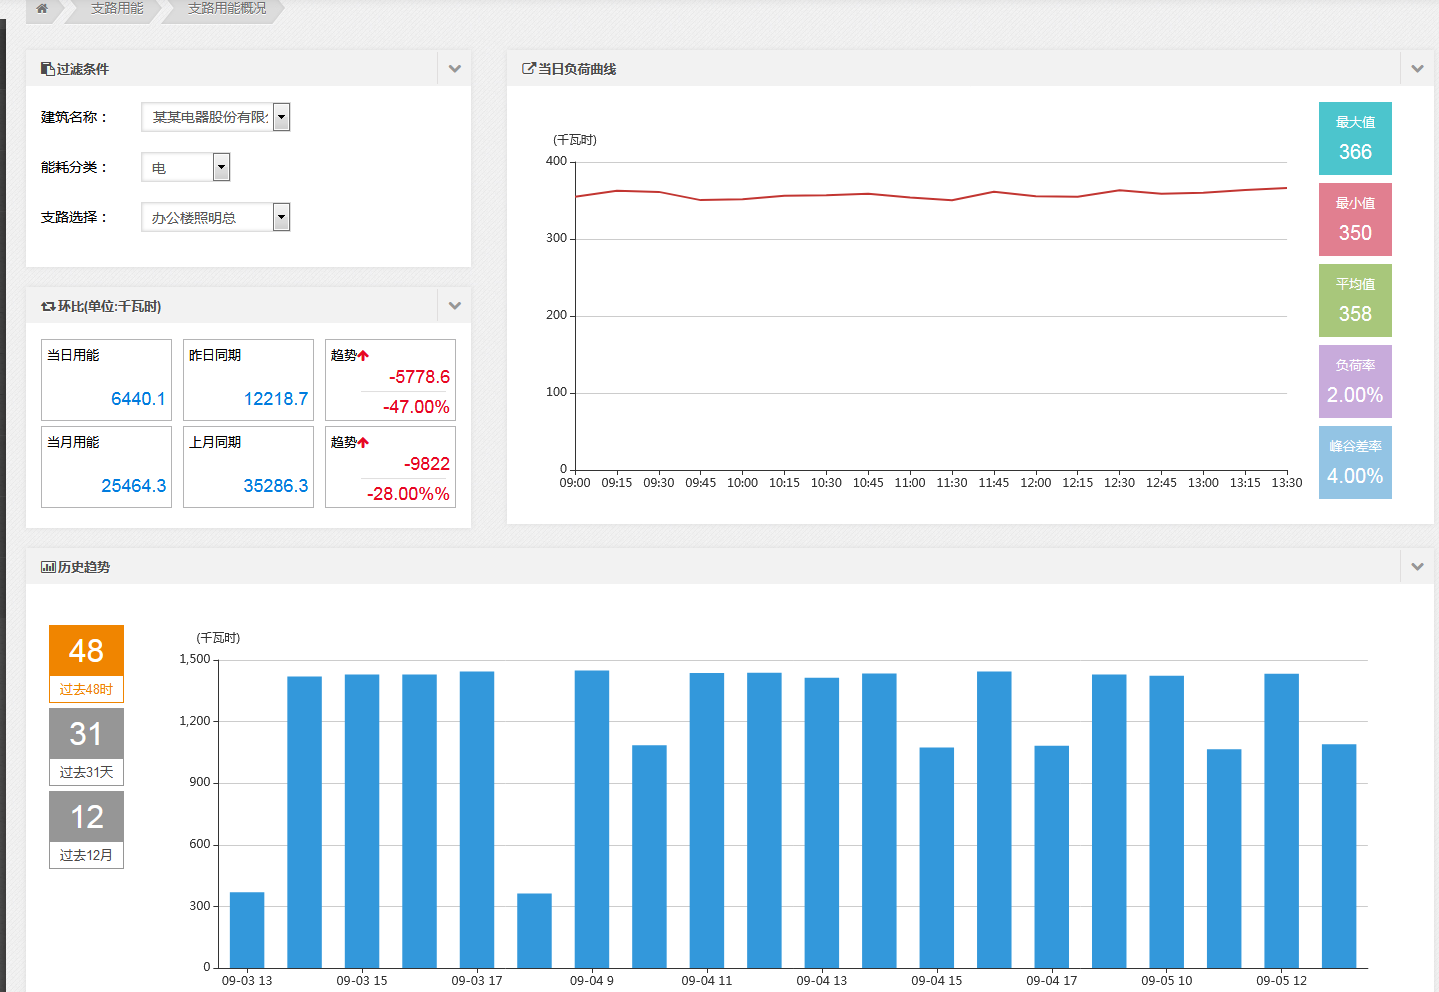Click the 昨日同期 value 12218.7

pyautogui.click(x=276, y=399)
